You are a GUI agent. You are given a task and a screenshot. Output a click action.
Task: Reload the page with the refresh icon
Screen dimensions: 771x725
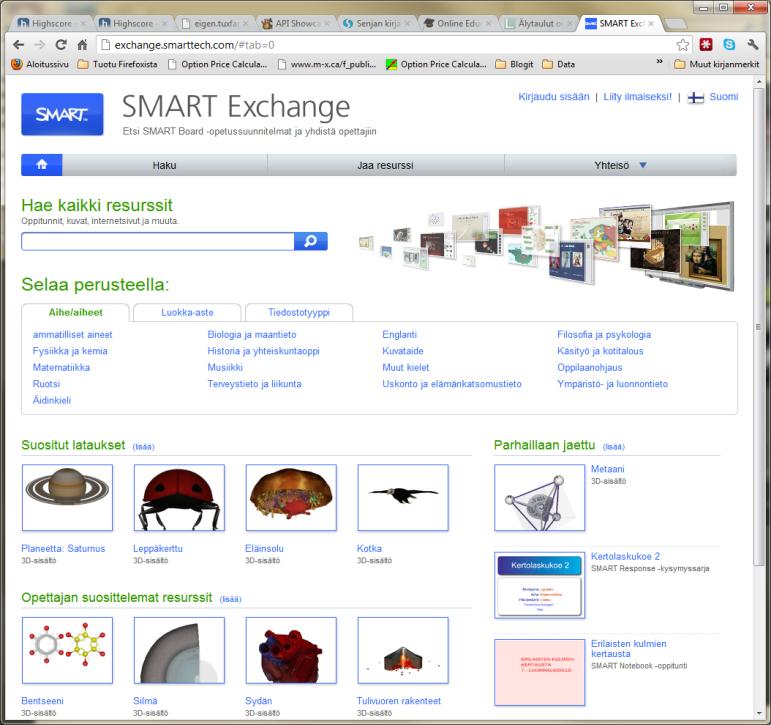61,45
